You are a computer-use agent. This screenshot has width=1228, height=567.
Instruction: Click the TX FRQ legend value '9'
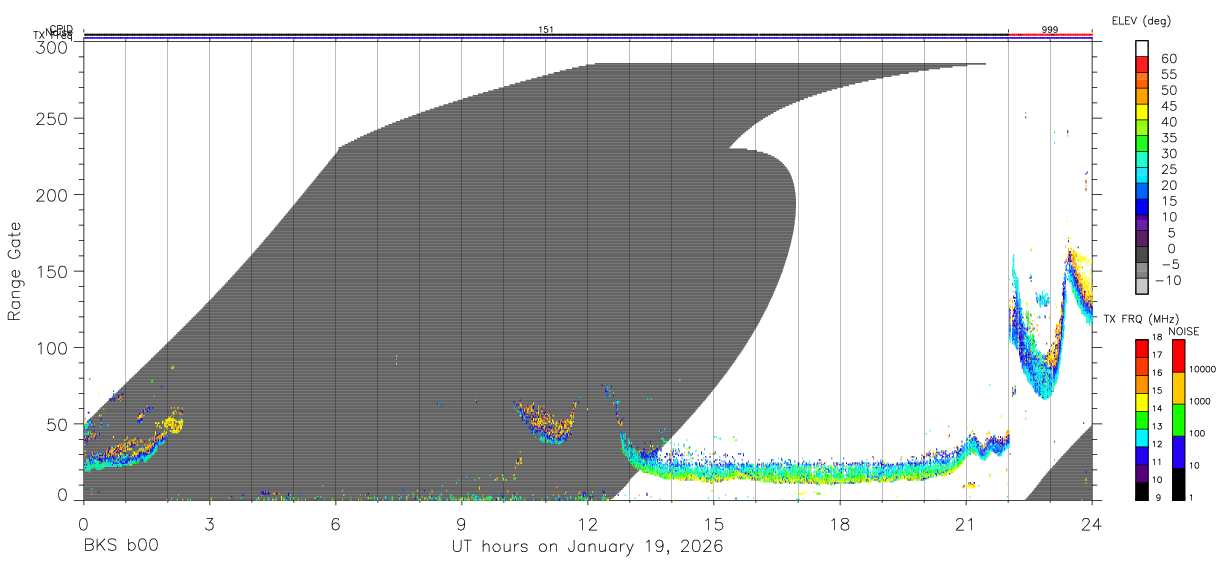point(1160,497)
